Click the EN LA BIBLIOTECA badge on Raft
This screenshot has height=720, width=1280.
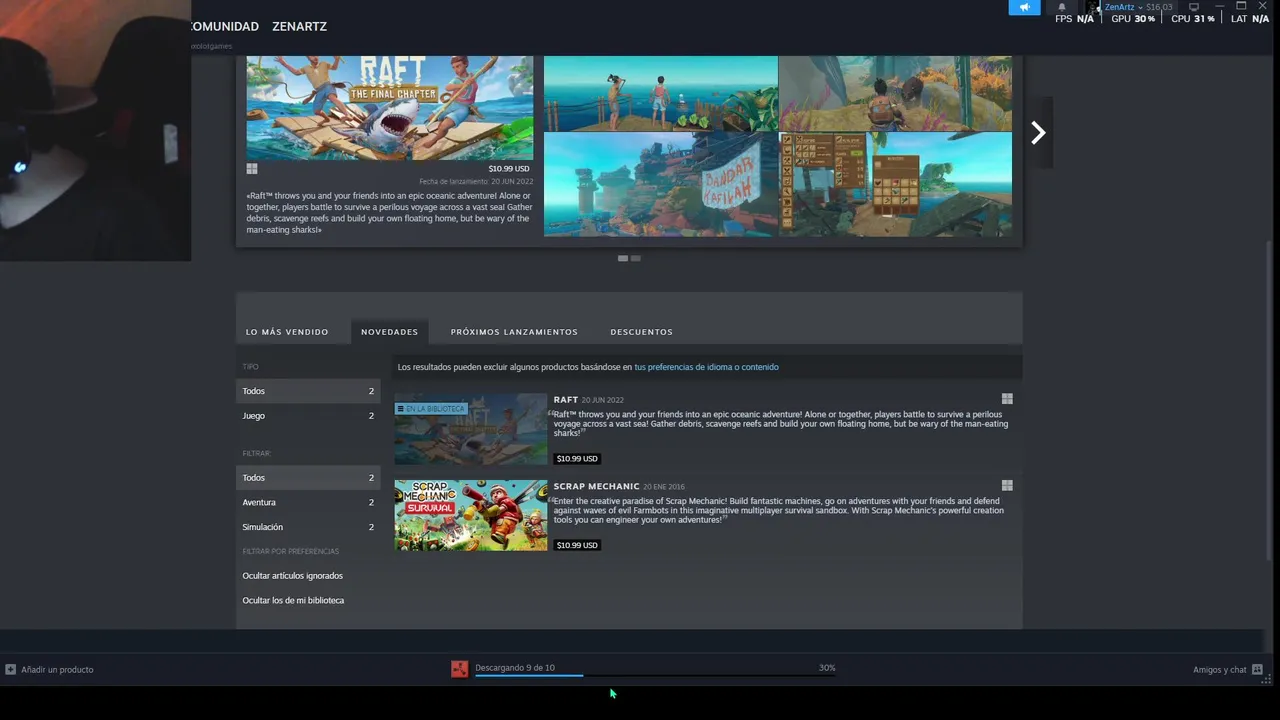pos(431,409)
